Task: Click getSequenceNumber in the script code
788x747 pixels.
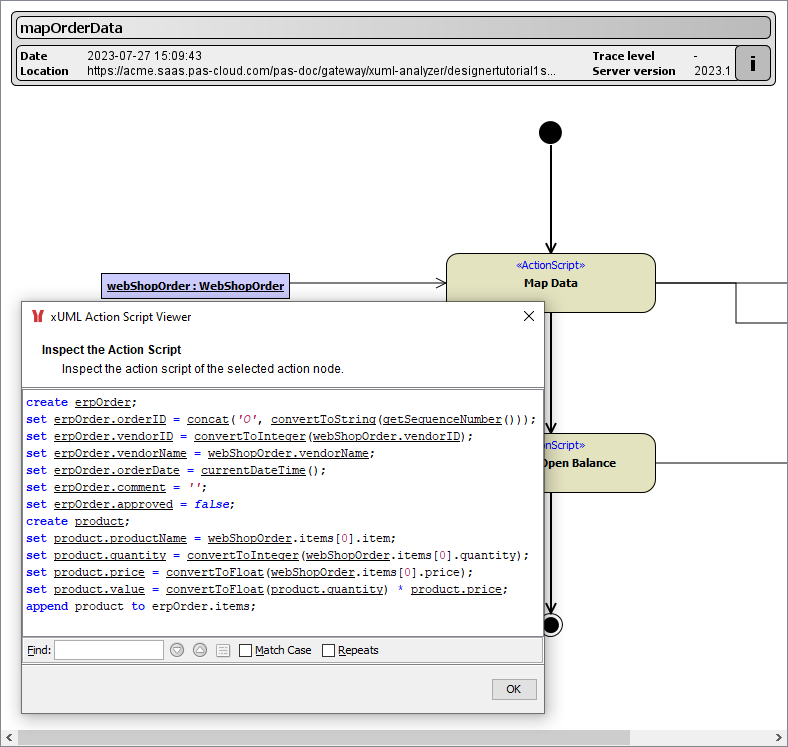Action: [442, 420]
